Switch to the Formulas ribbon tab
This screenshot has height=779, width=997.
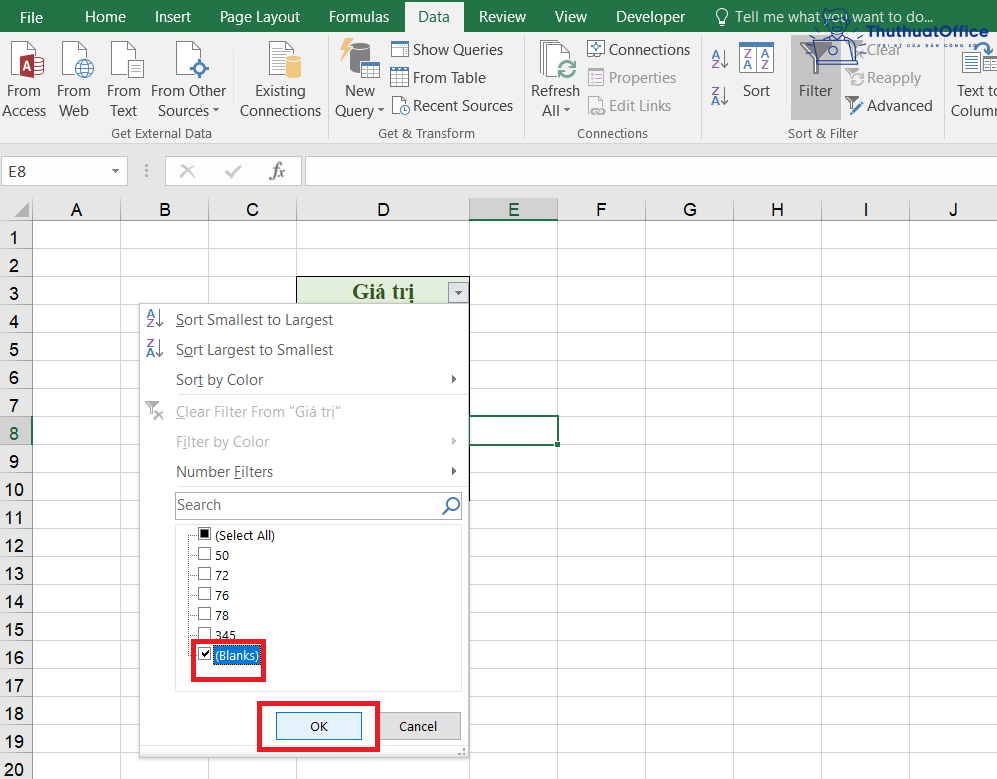point(358,16)
